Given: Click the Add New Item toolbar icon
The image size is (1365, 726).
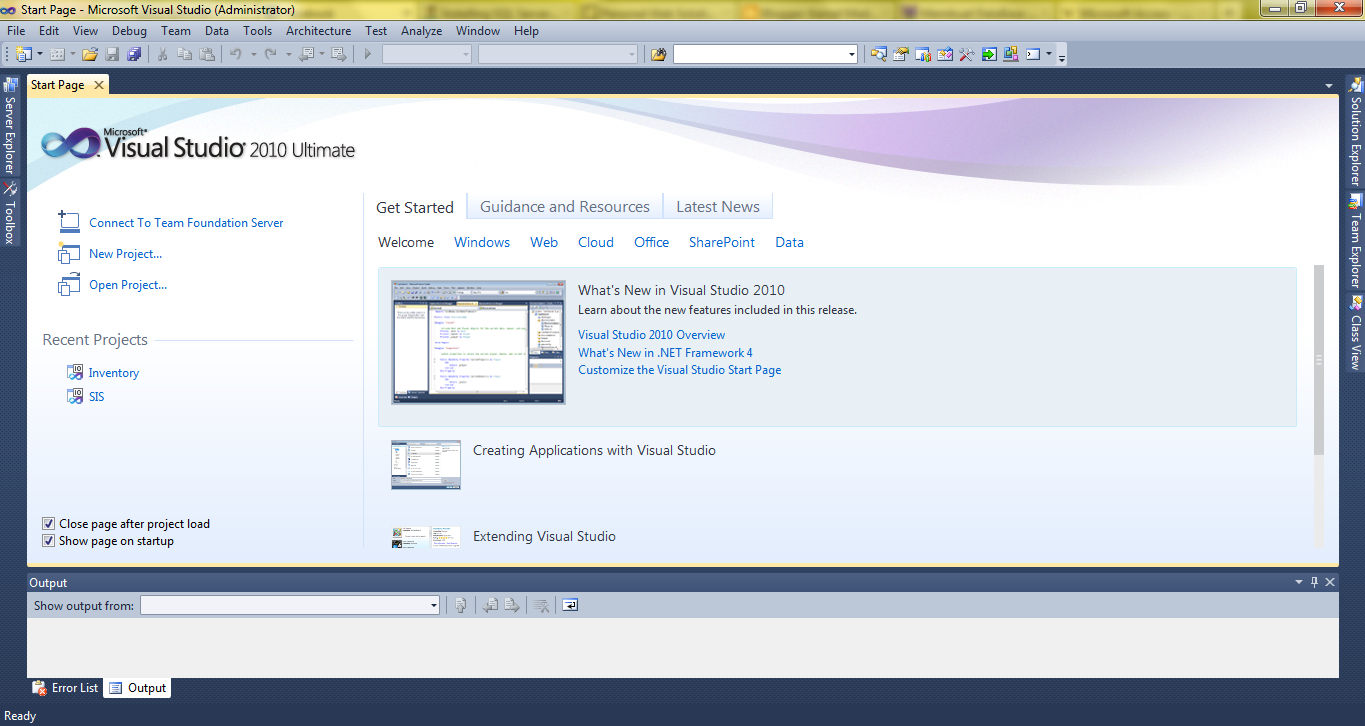Looking at the screenshot, I should click(x=57, y=54).
